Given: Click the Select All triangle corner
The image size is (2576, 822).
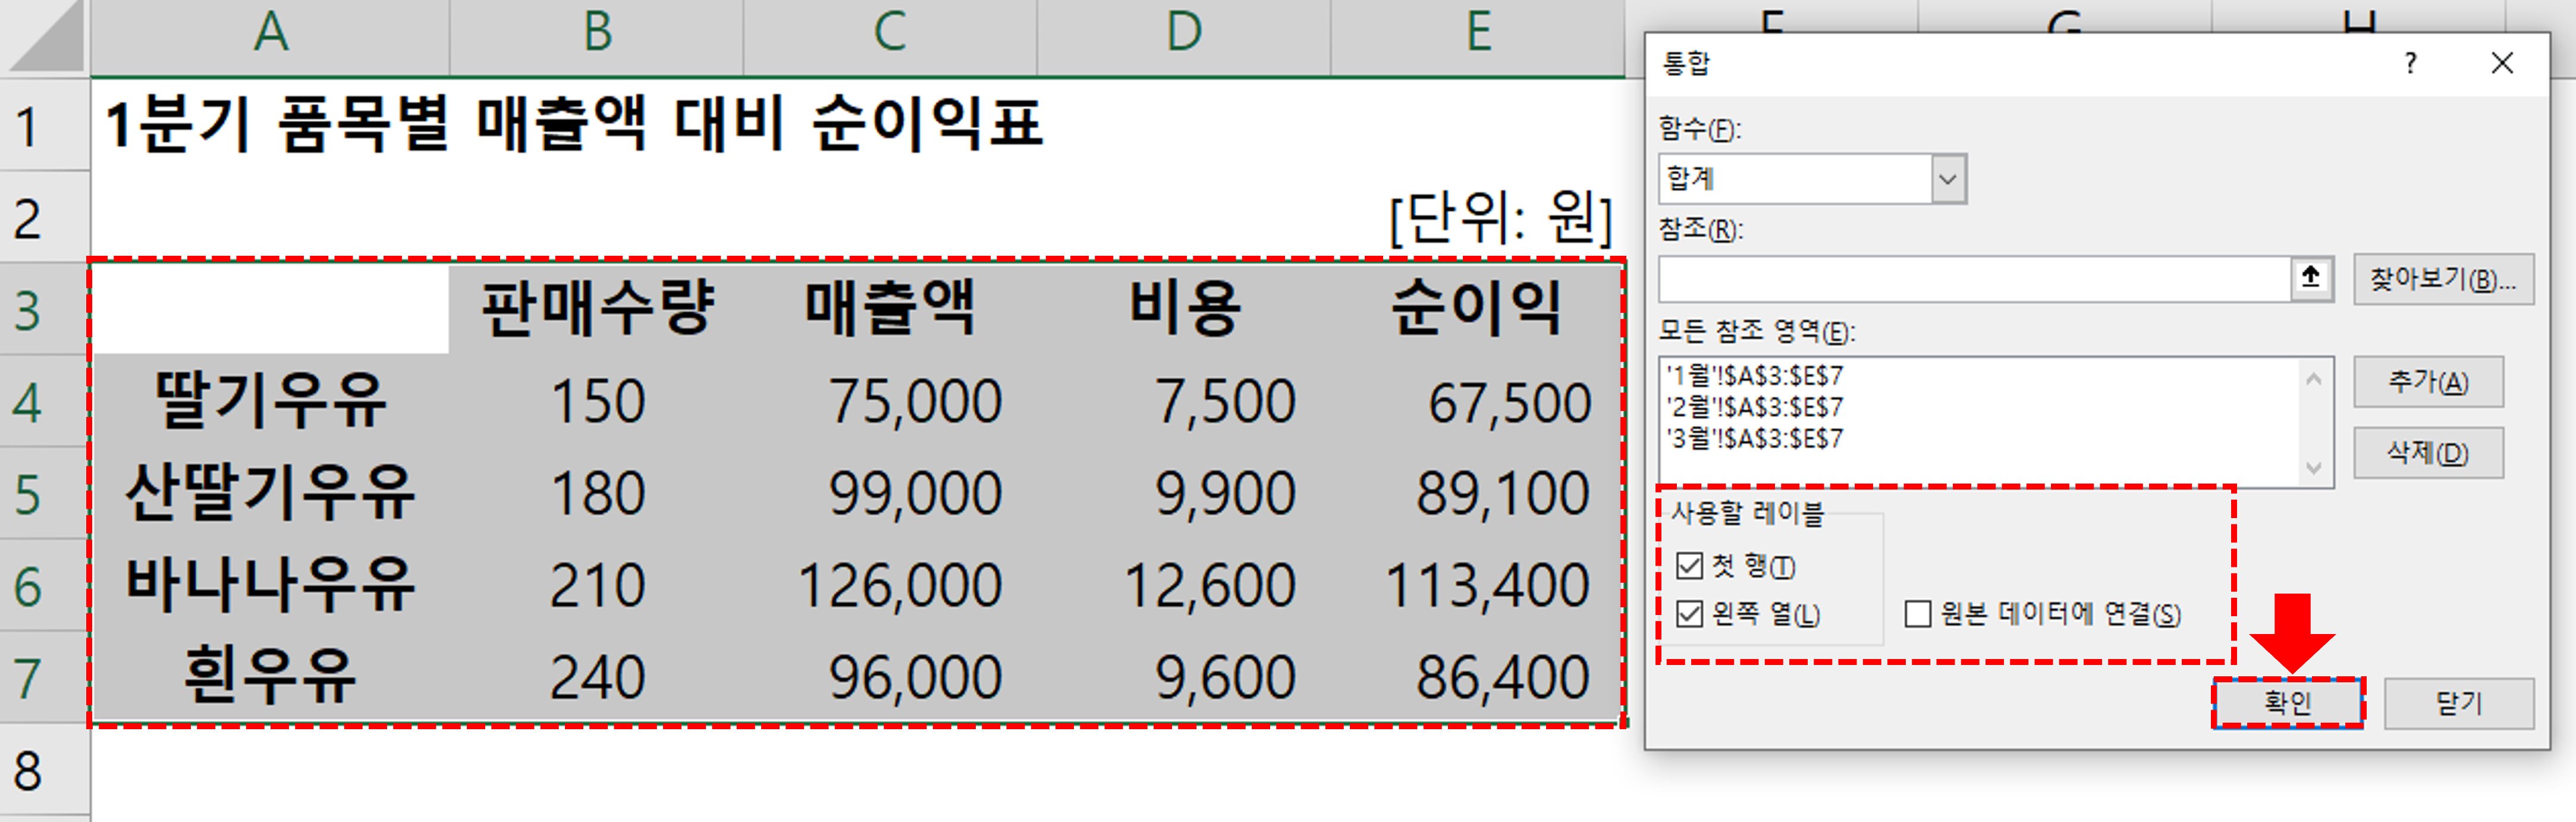Looking at the screenshot, I should click(45, 36).
